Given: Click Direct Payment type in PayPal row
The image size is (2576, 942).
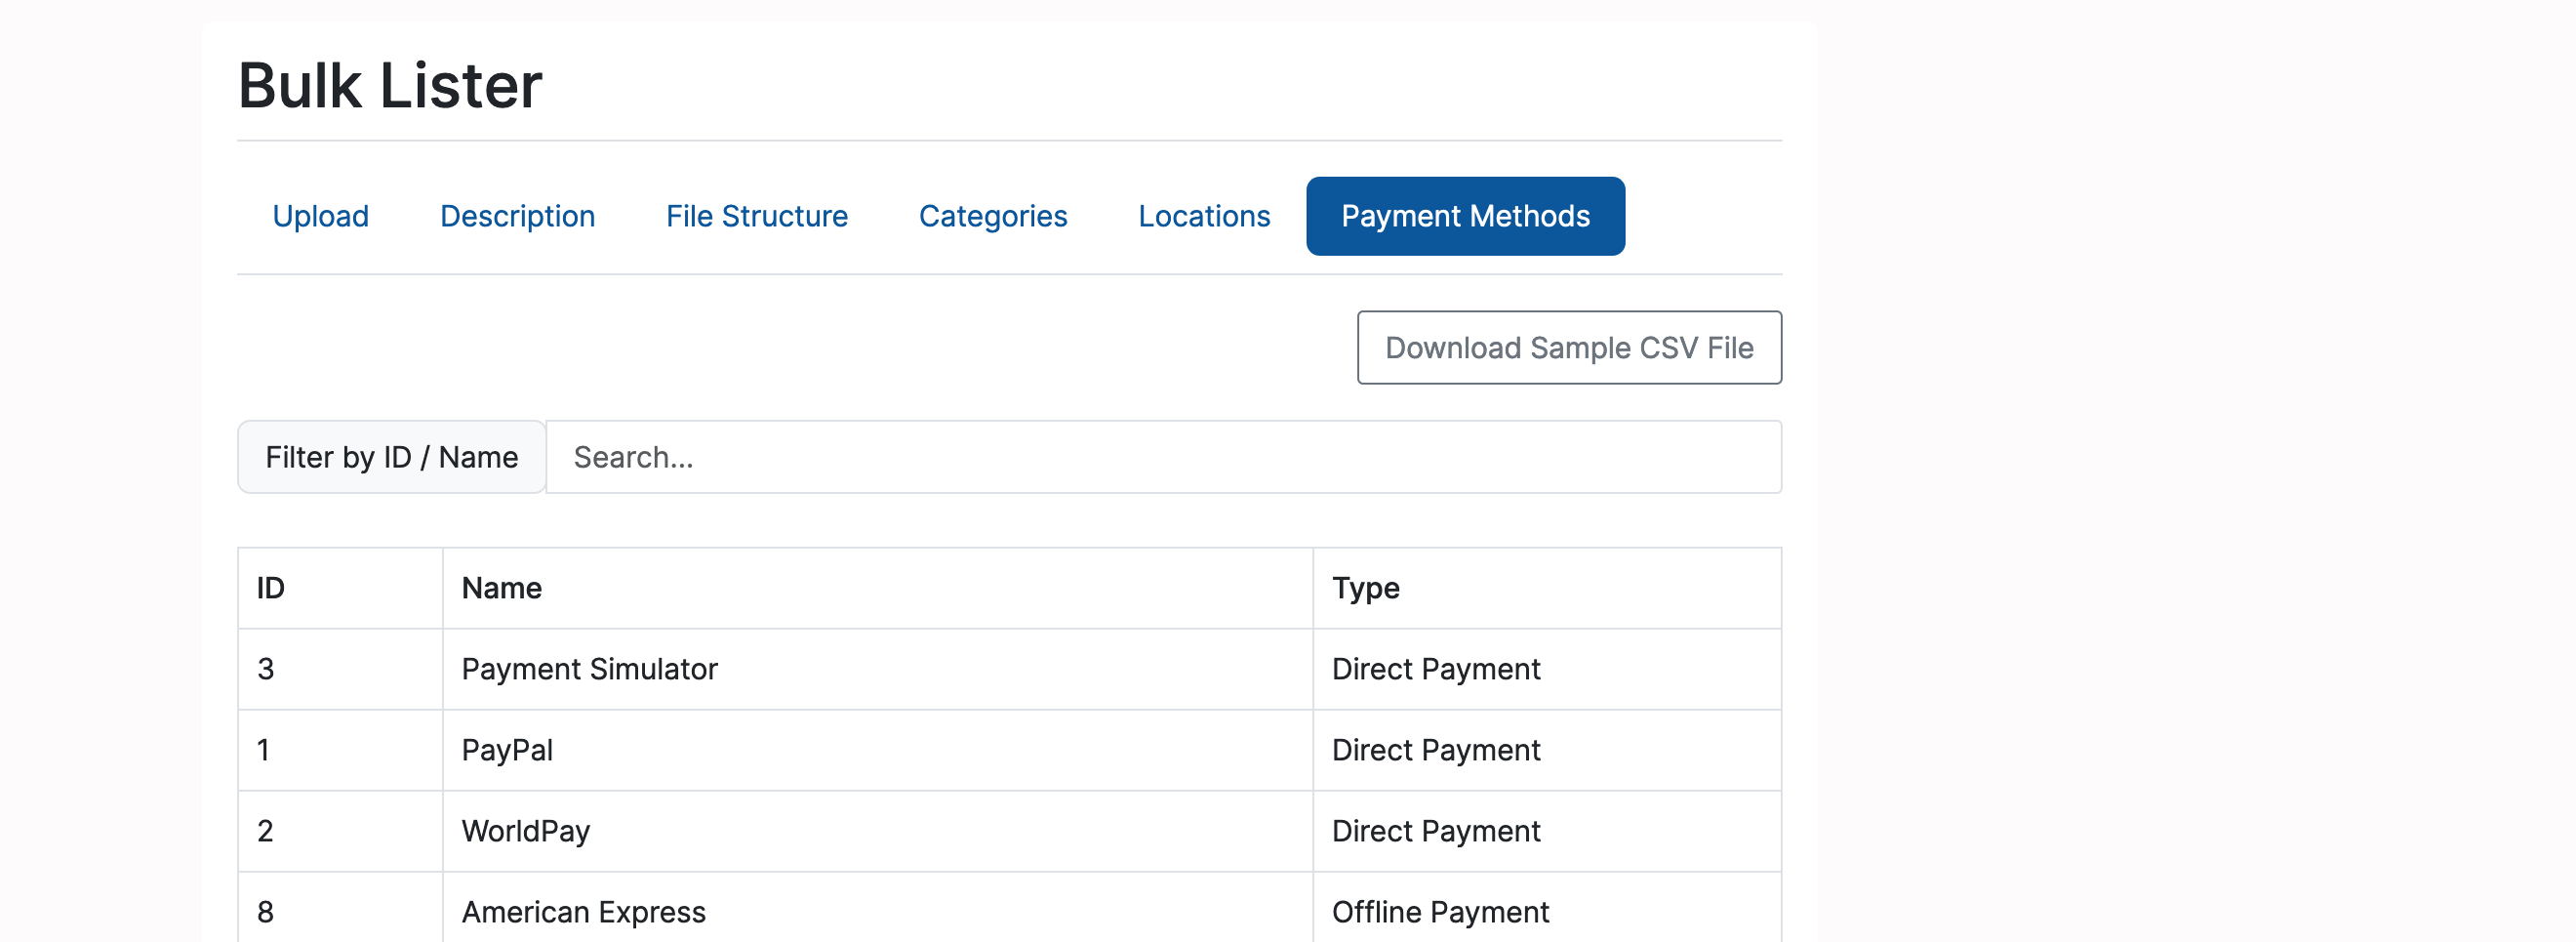Looking at the screenshot, I should click(x=1435, y=750).
